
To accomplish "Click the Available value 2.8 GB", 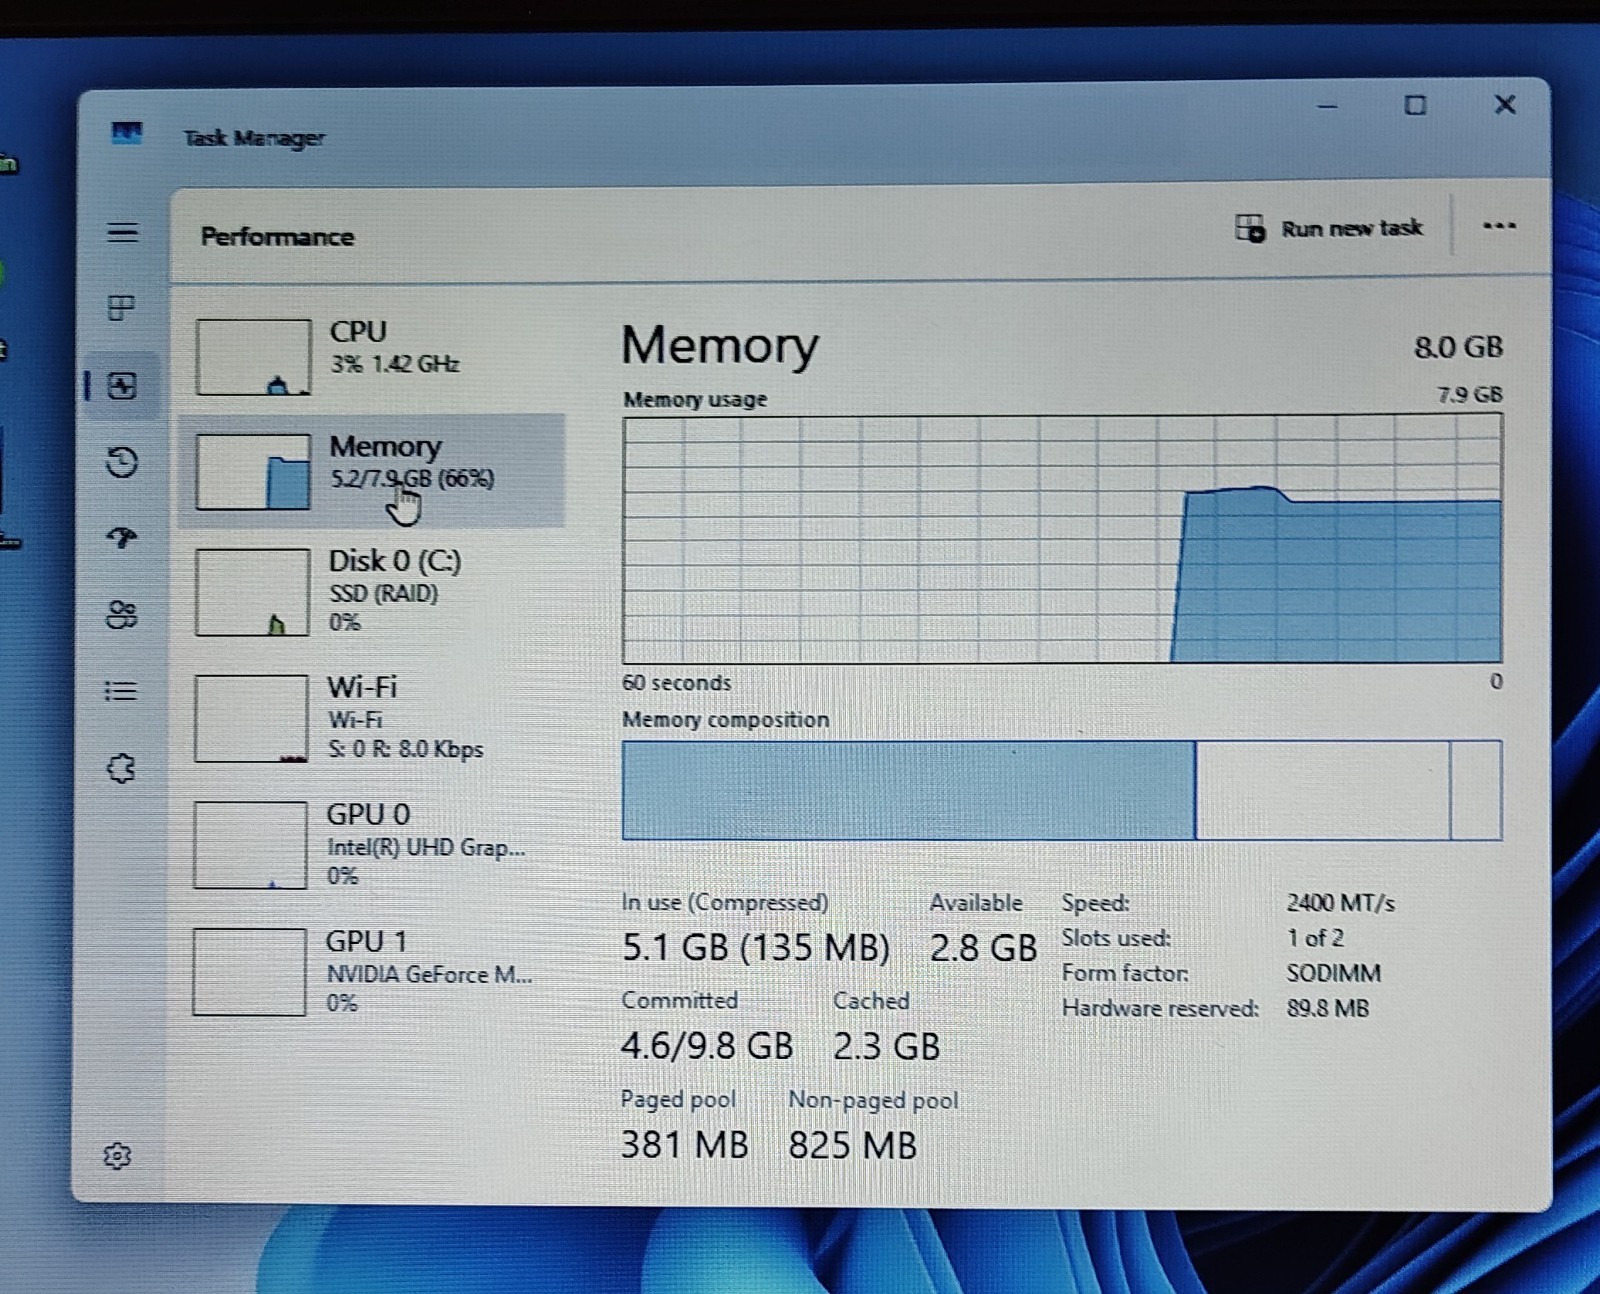I will point(983,948).
